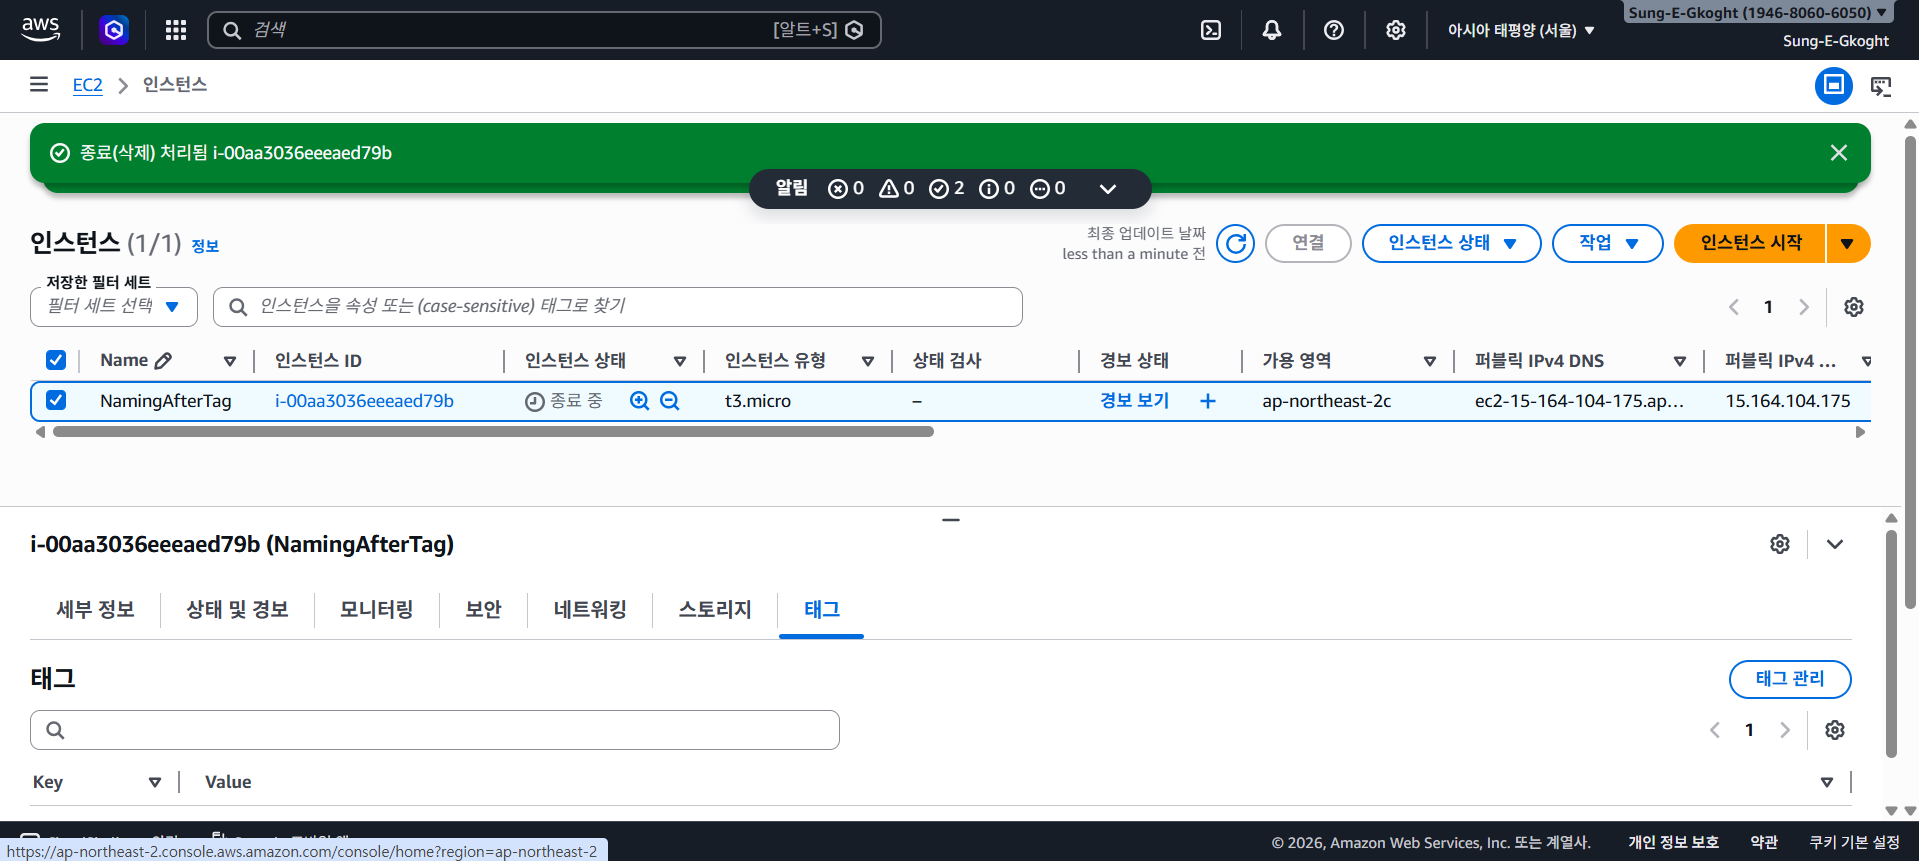Select the 태그 tab
This screenshot has width=1919, height=861.
[822, 609]
